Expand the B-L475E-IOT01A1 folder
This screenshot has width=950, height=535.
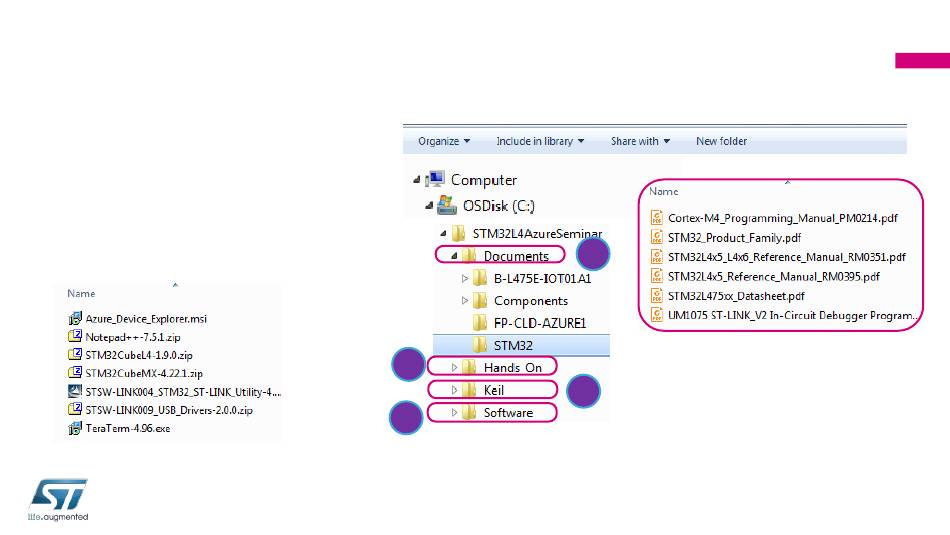point(465,278)
